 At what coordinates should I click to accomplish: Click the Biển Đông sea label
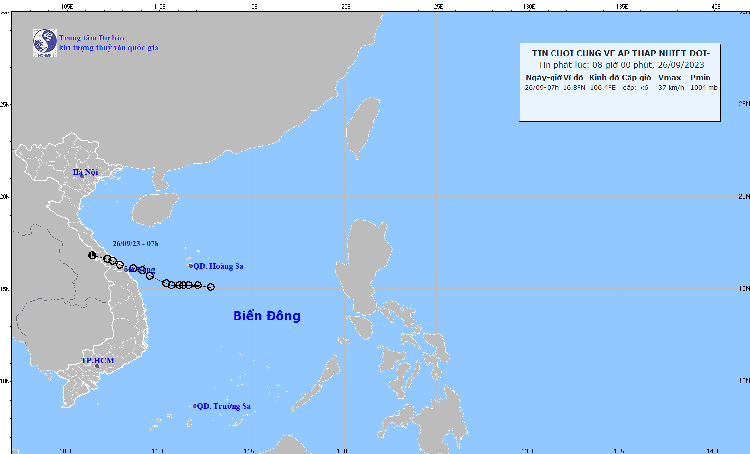267,316
